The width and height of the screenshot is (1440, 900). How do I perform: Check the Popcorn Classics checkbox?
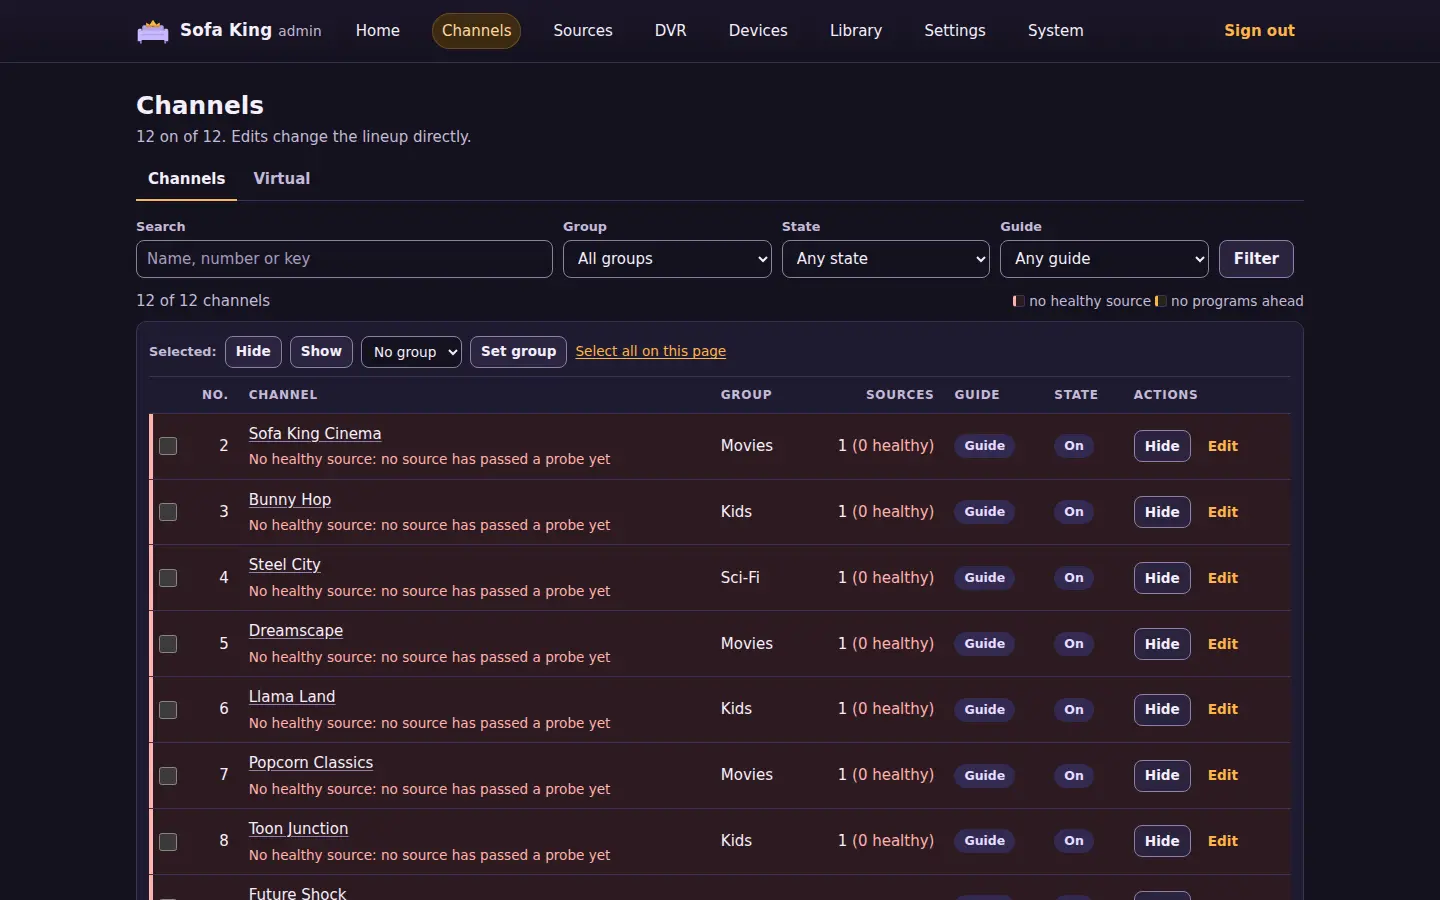click(x=168, y=775)
